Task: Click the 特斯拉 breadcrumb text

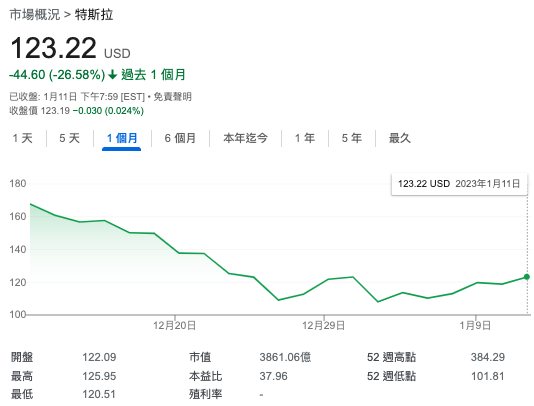Action: click(x=94, y=15)
